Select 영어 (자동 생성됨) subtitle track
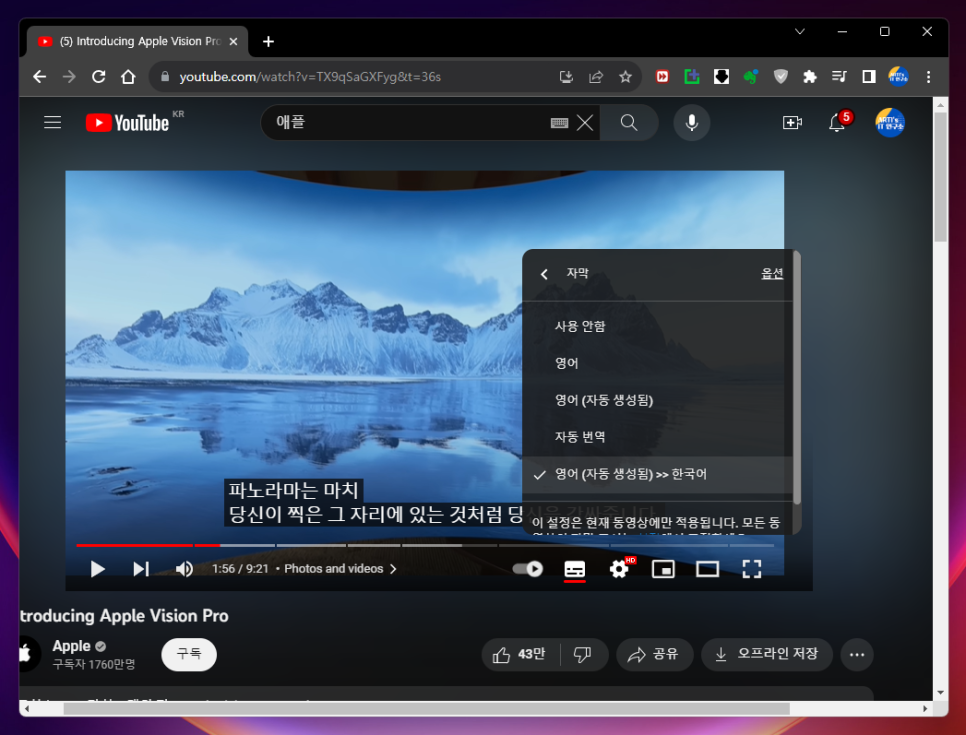 (657, 400)
